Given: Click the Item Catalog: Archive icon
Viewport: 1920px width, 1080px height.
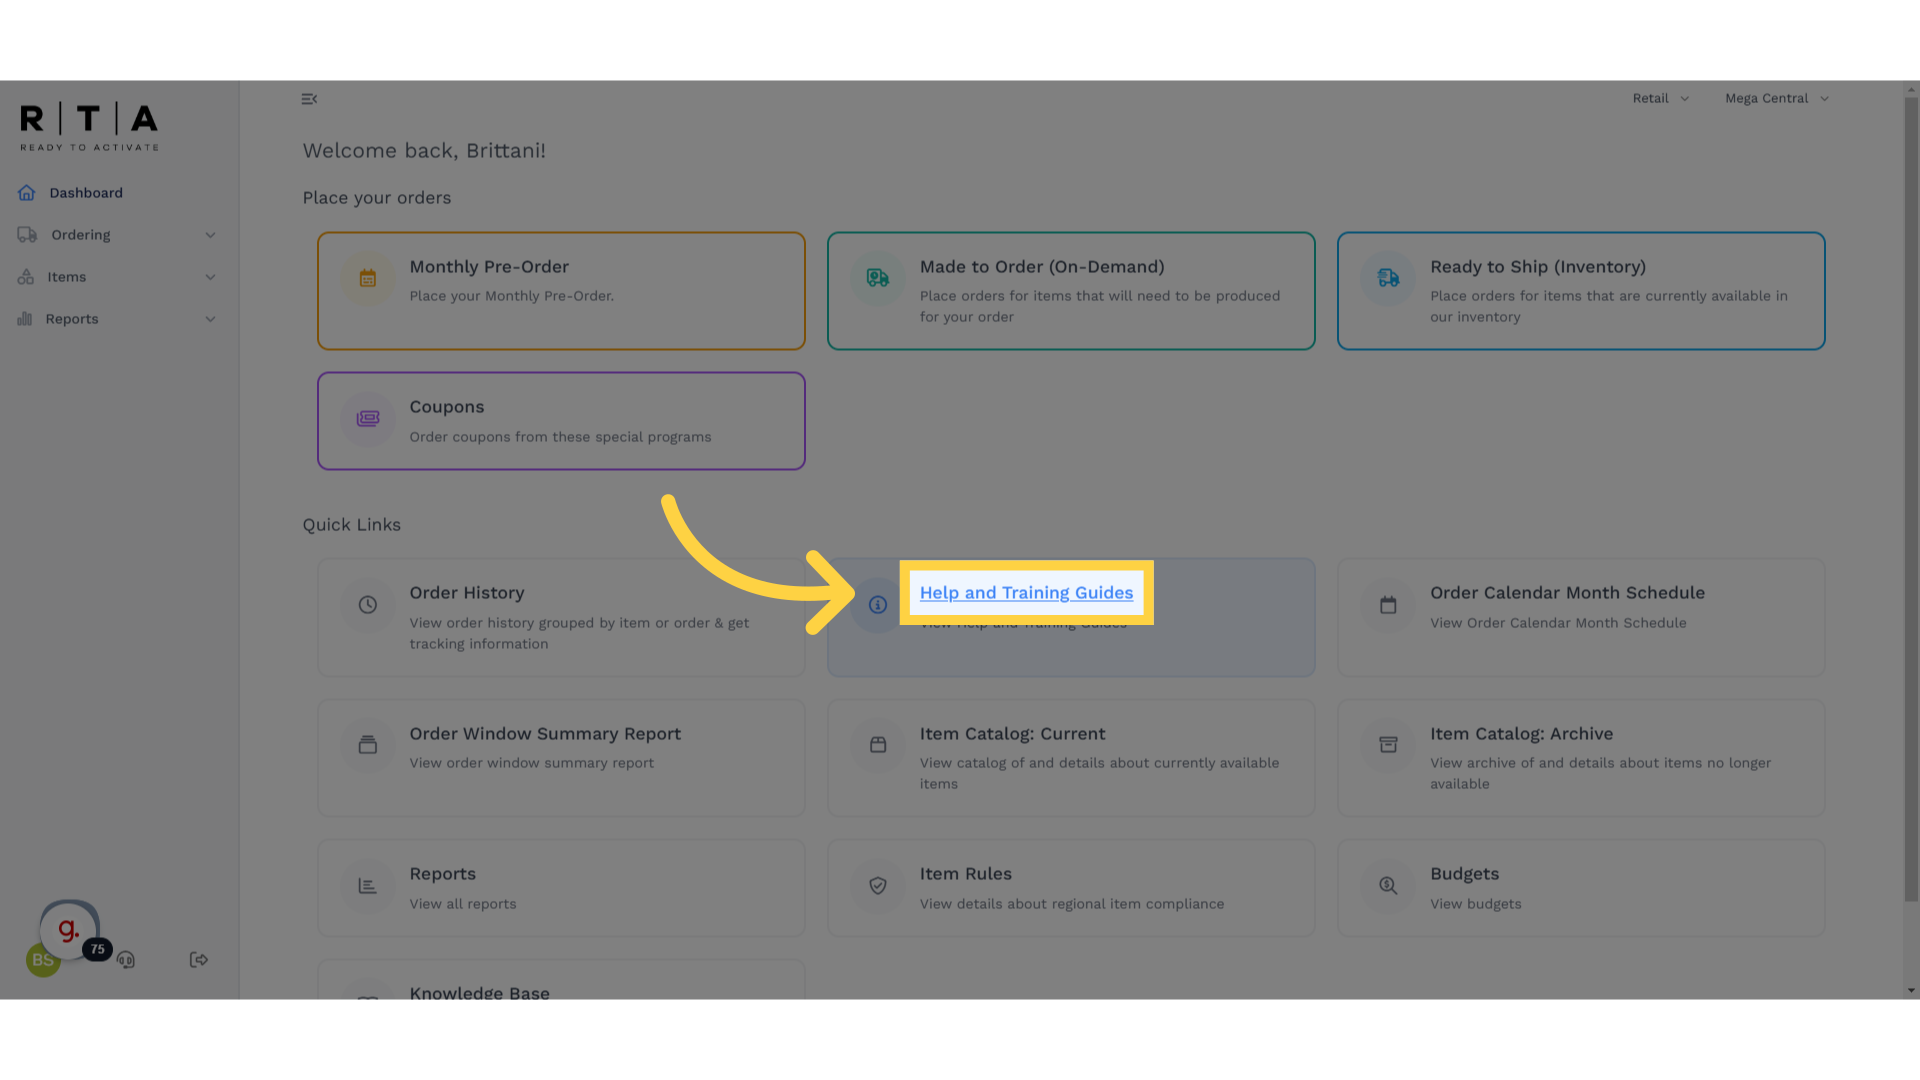Looking at the screenshot, I should [1388, 745].
